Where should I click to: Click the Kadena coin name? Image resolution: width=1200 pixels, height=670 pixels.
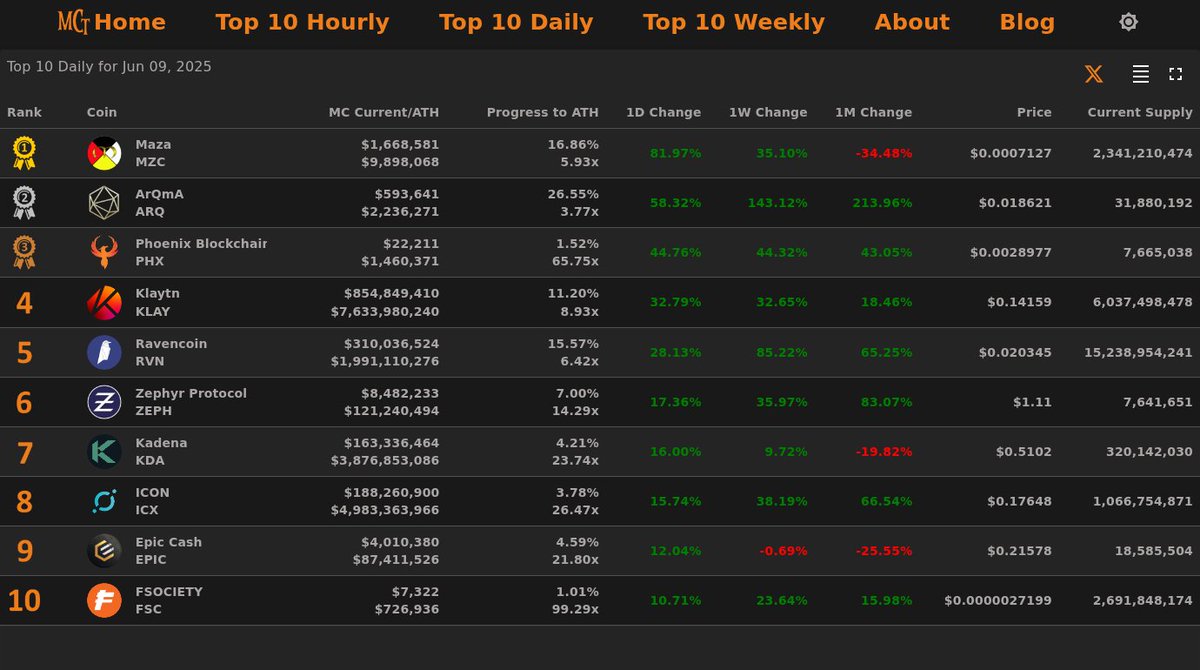click(x=161, y=443)
